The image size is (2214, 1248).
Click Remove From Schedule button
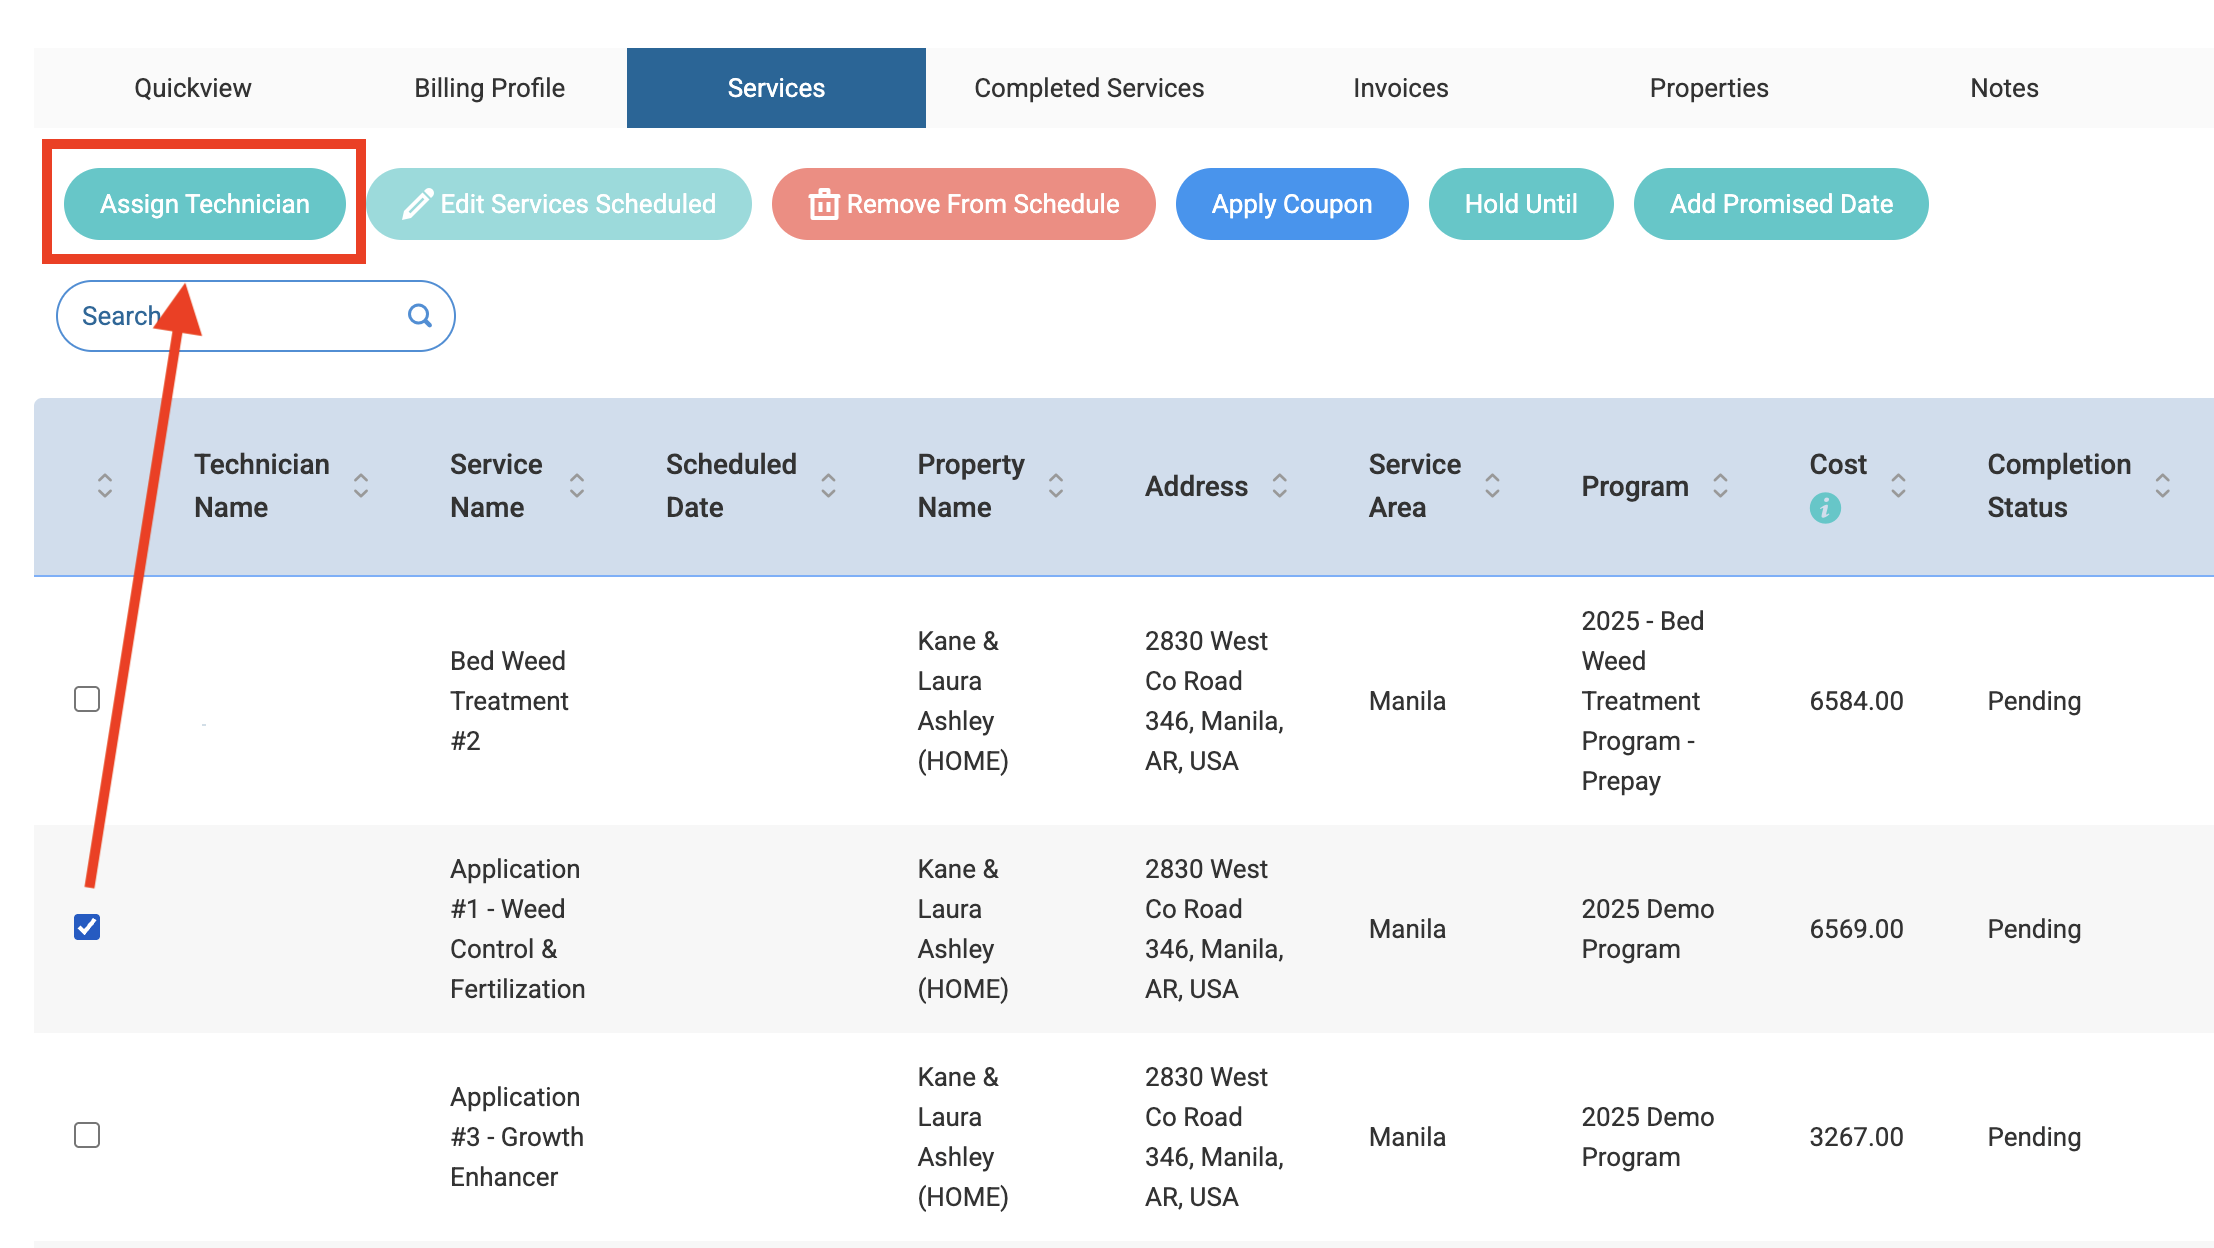963,204
